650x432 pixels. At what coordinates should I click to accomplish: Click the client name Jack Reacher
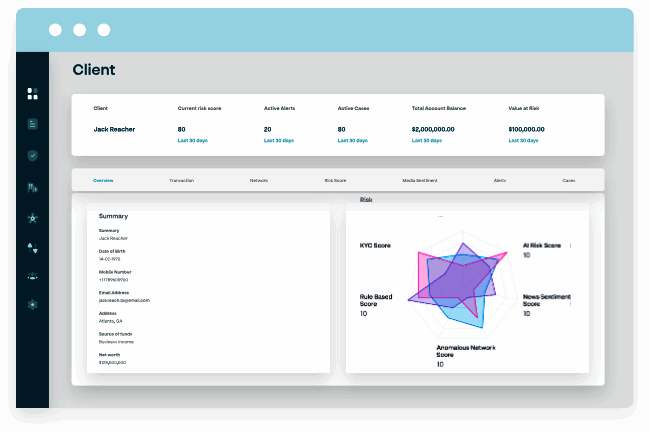(x=114, y=129)
